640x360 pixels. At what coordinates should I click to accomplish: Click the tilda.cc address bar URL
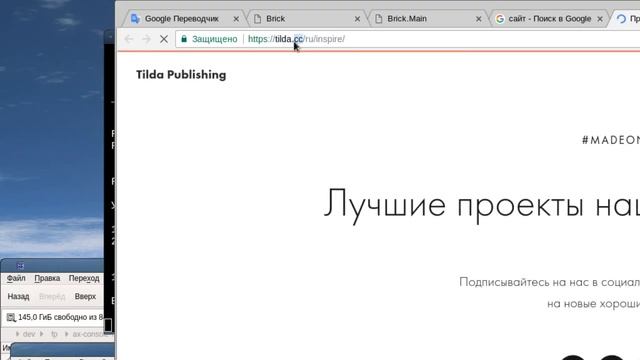coord(296,39)
